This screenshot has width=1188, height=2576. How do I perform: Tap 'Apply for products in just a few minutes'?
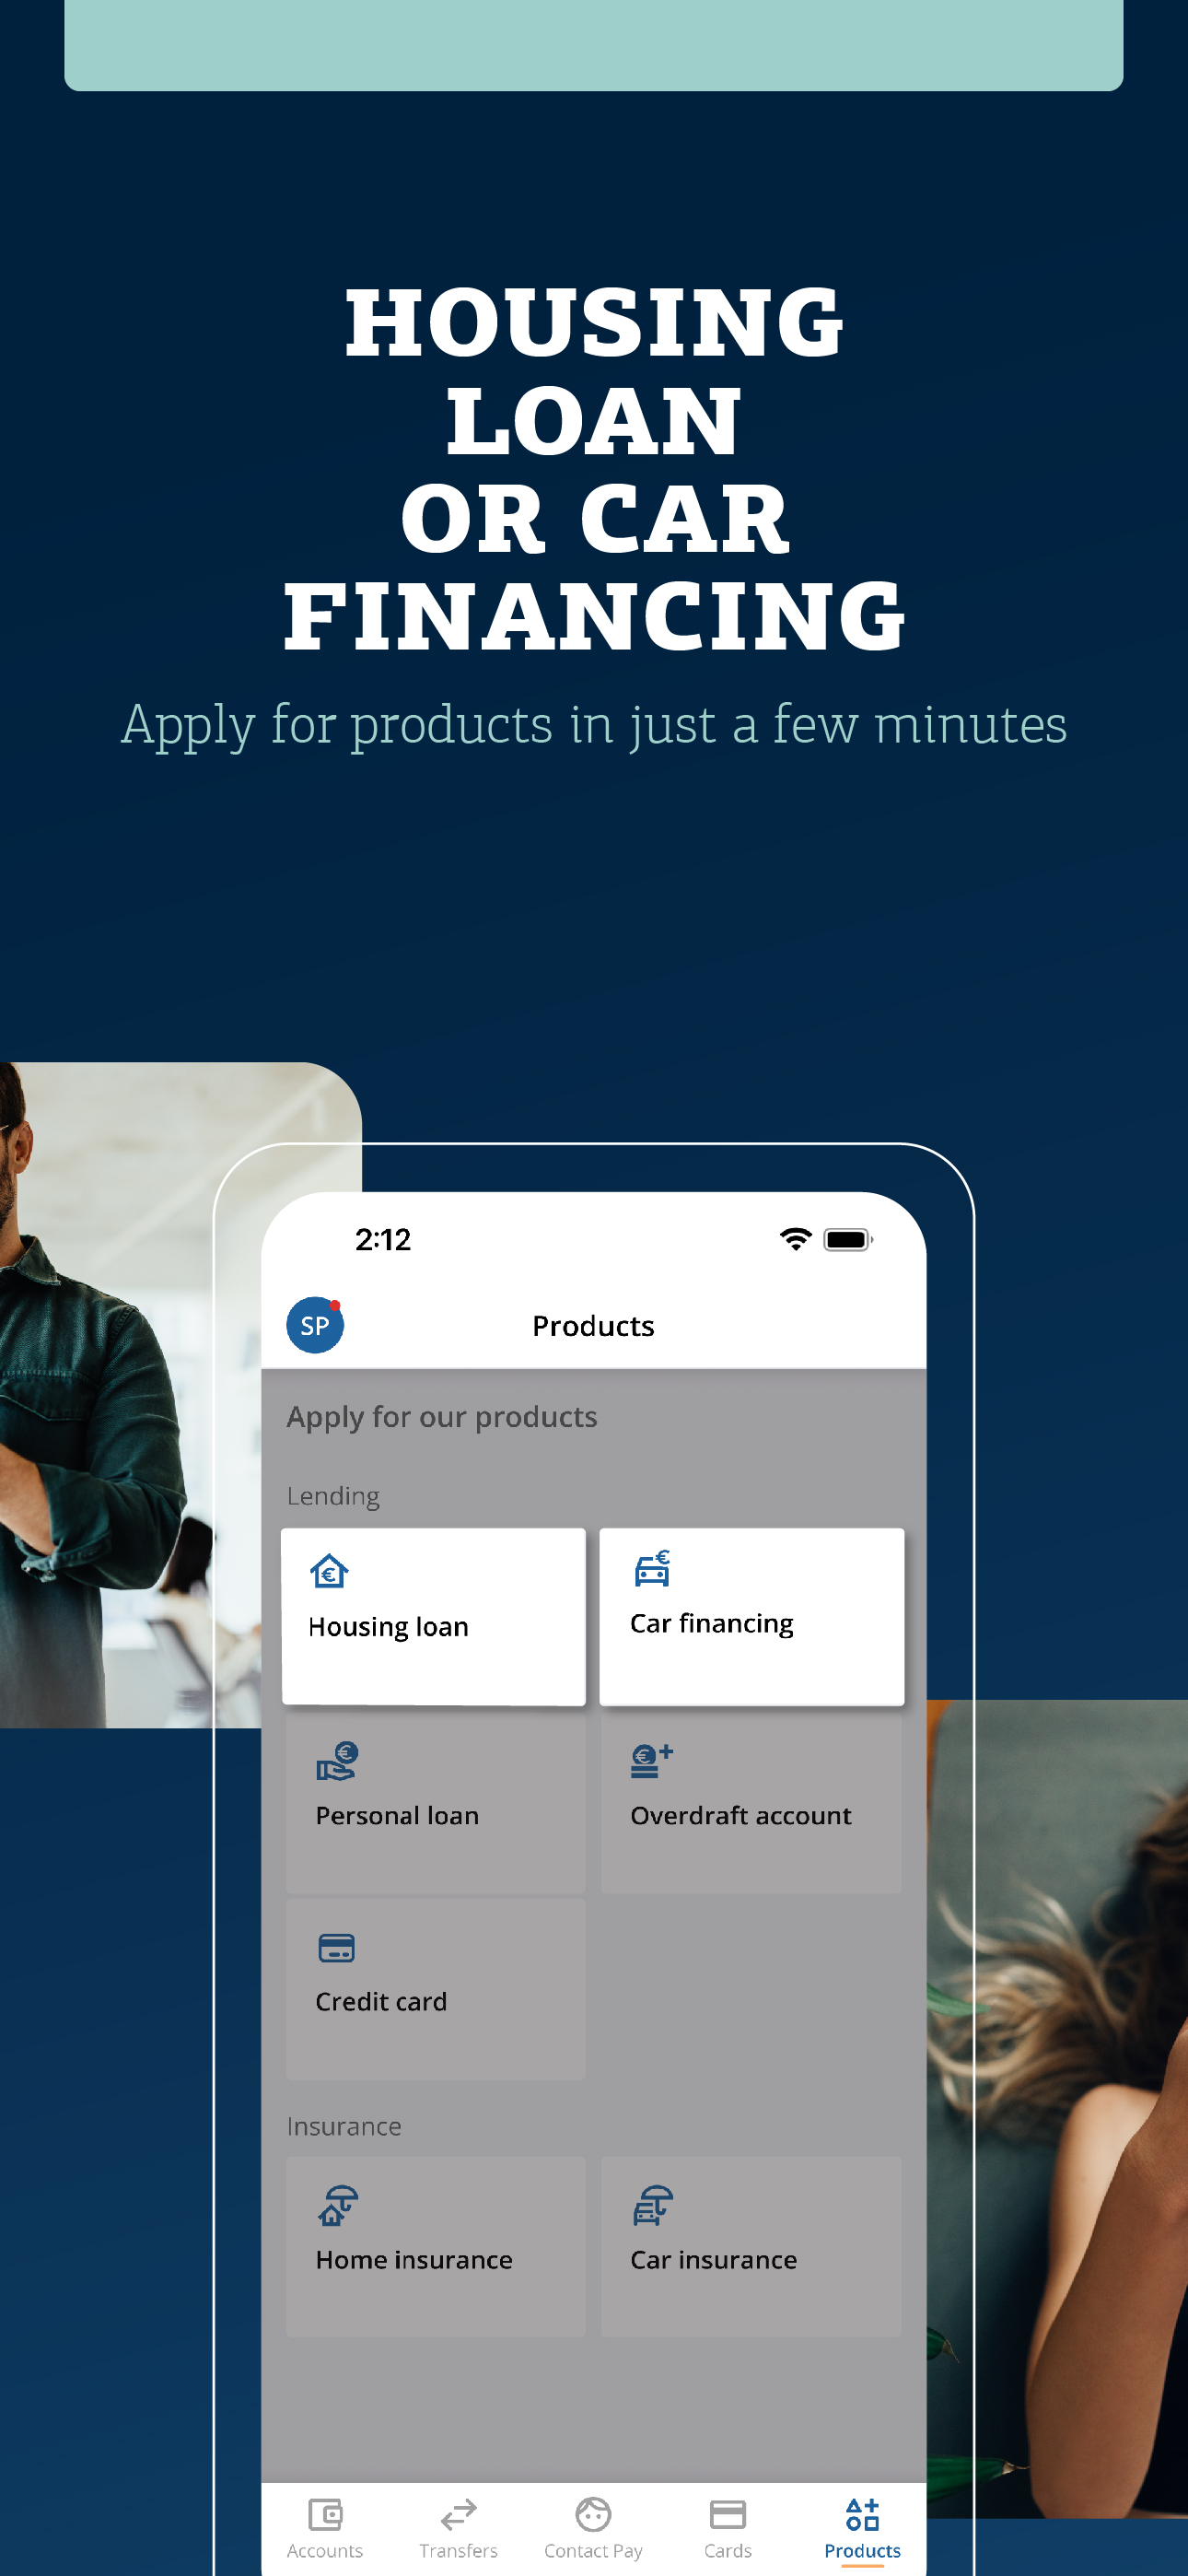pos(594,725)
